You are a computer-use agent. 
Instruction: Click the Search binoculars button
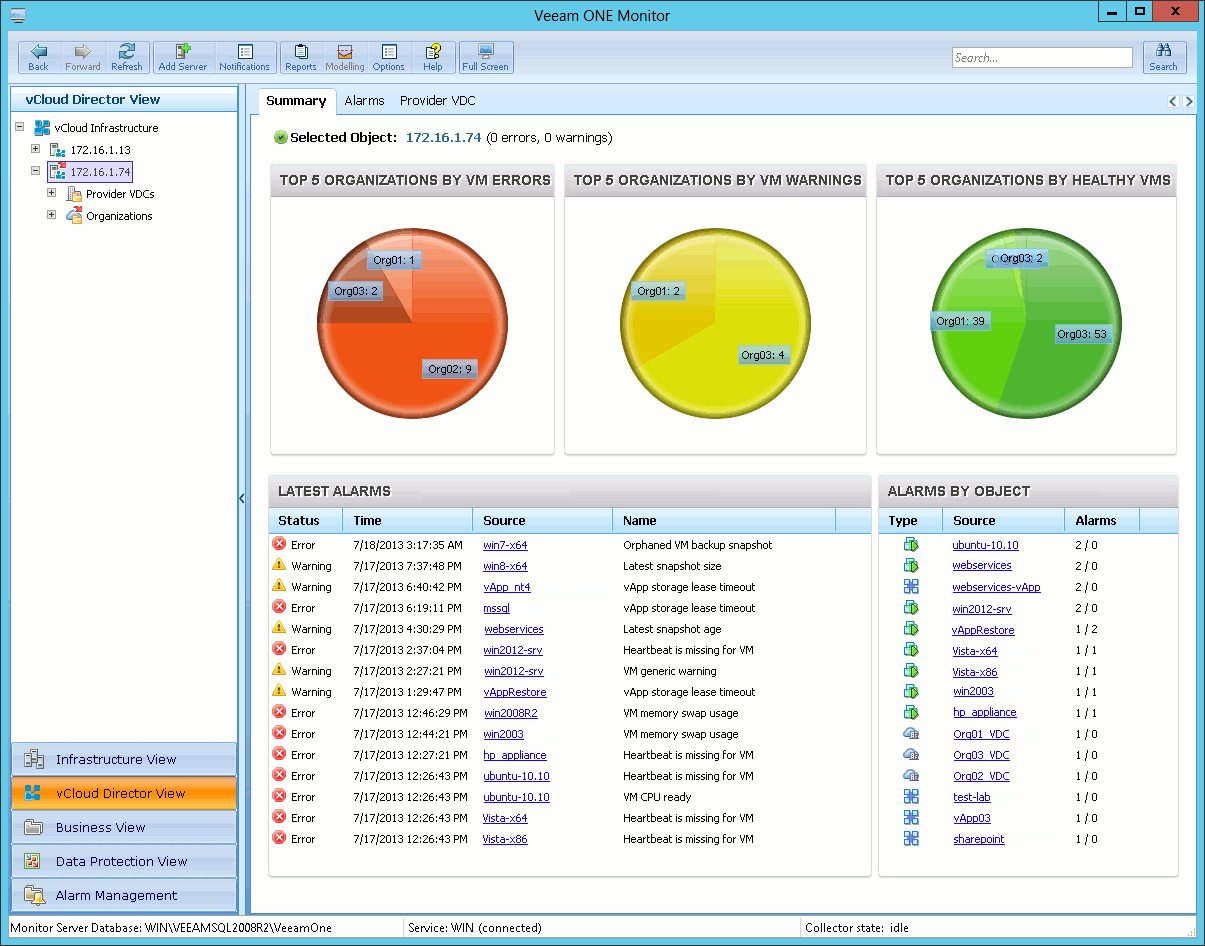(x=1163, y=57)
